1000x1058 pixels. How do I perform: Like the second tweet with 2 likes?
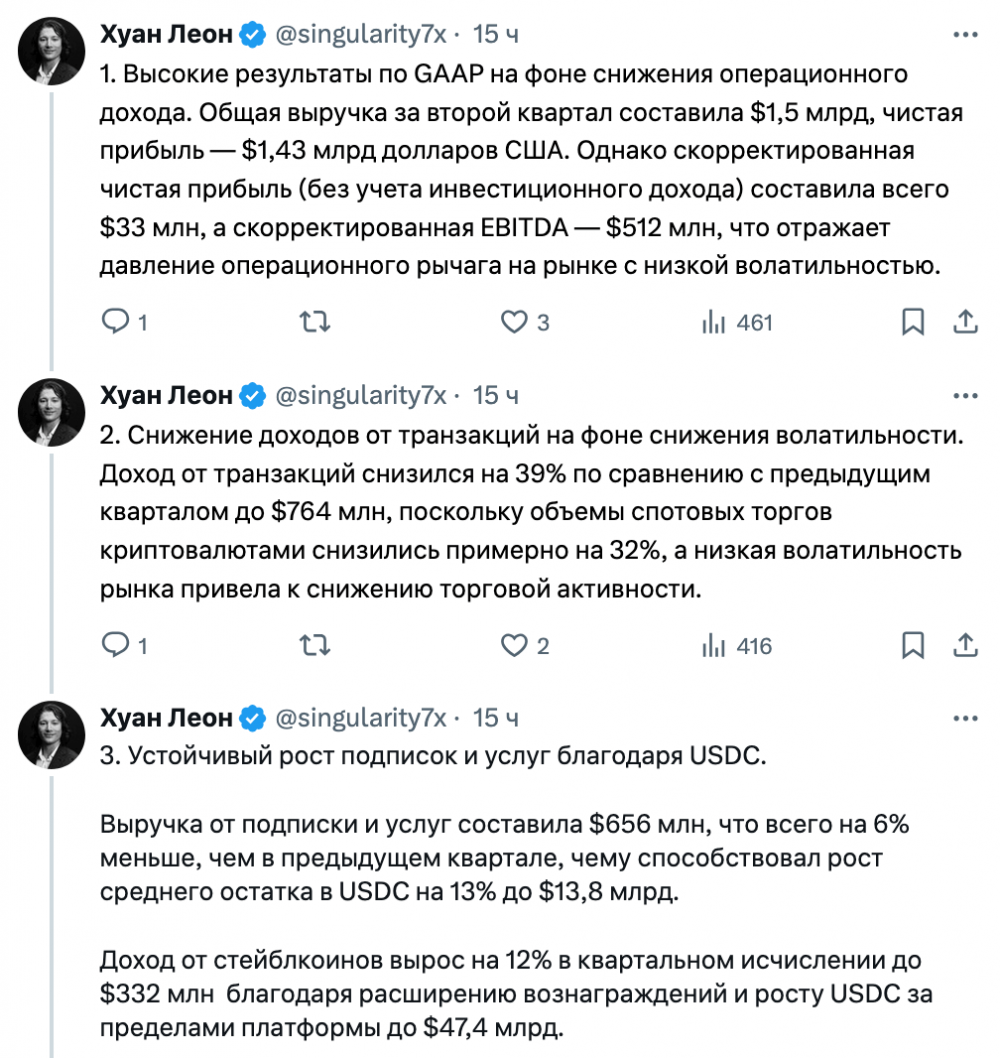(x=514, y=646)
